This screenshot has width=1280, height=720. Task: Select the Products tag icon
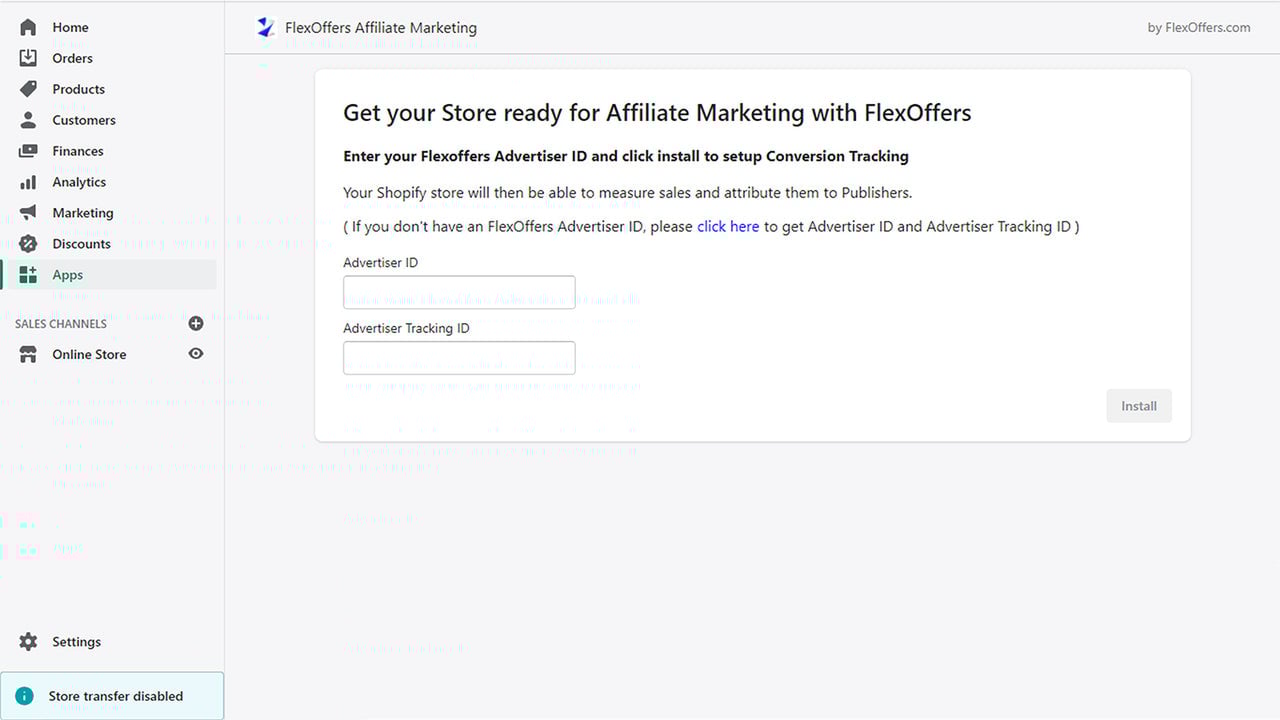pyautogui.click(x=28, y=89)
